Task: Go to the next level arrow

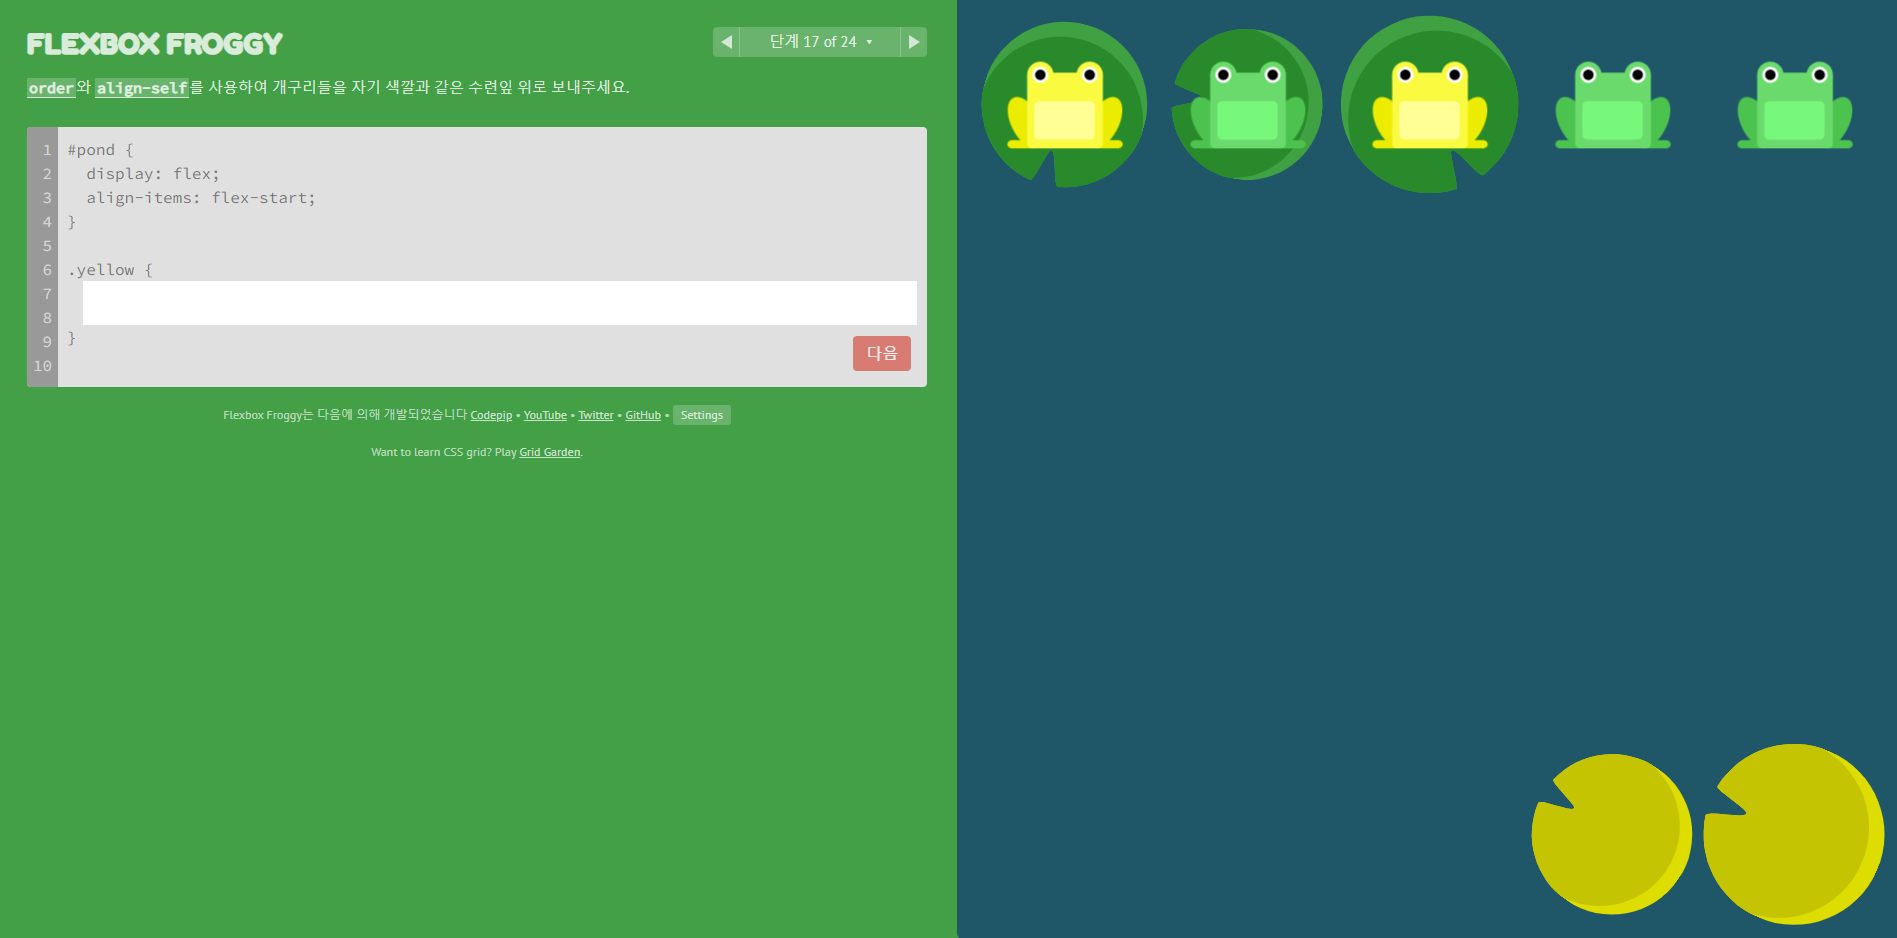Action: pyautogui.click(x=913, y=42)
